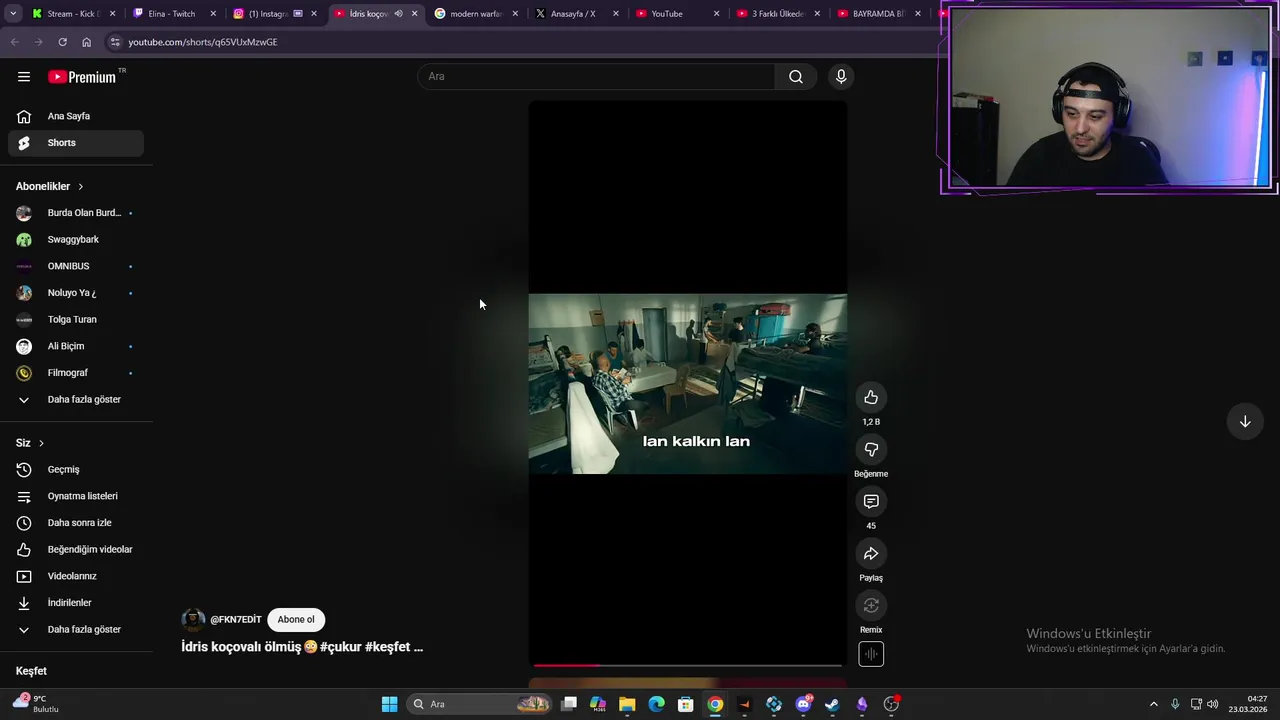Open volume control in system tray
The image size is (1280, 720).
pyautogui.click(x=1212, y=704)
